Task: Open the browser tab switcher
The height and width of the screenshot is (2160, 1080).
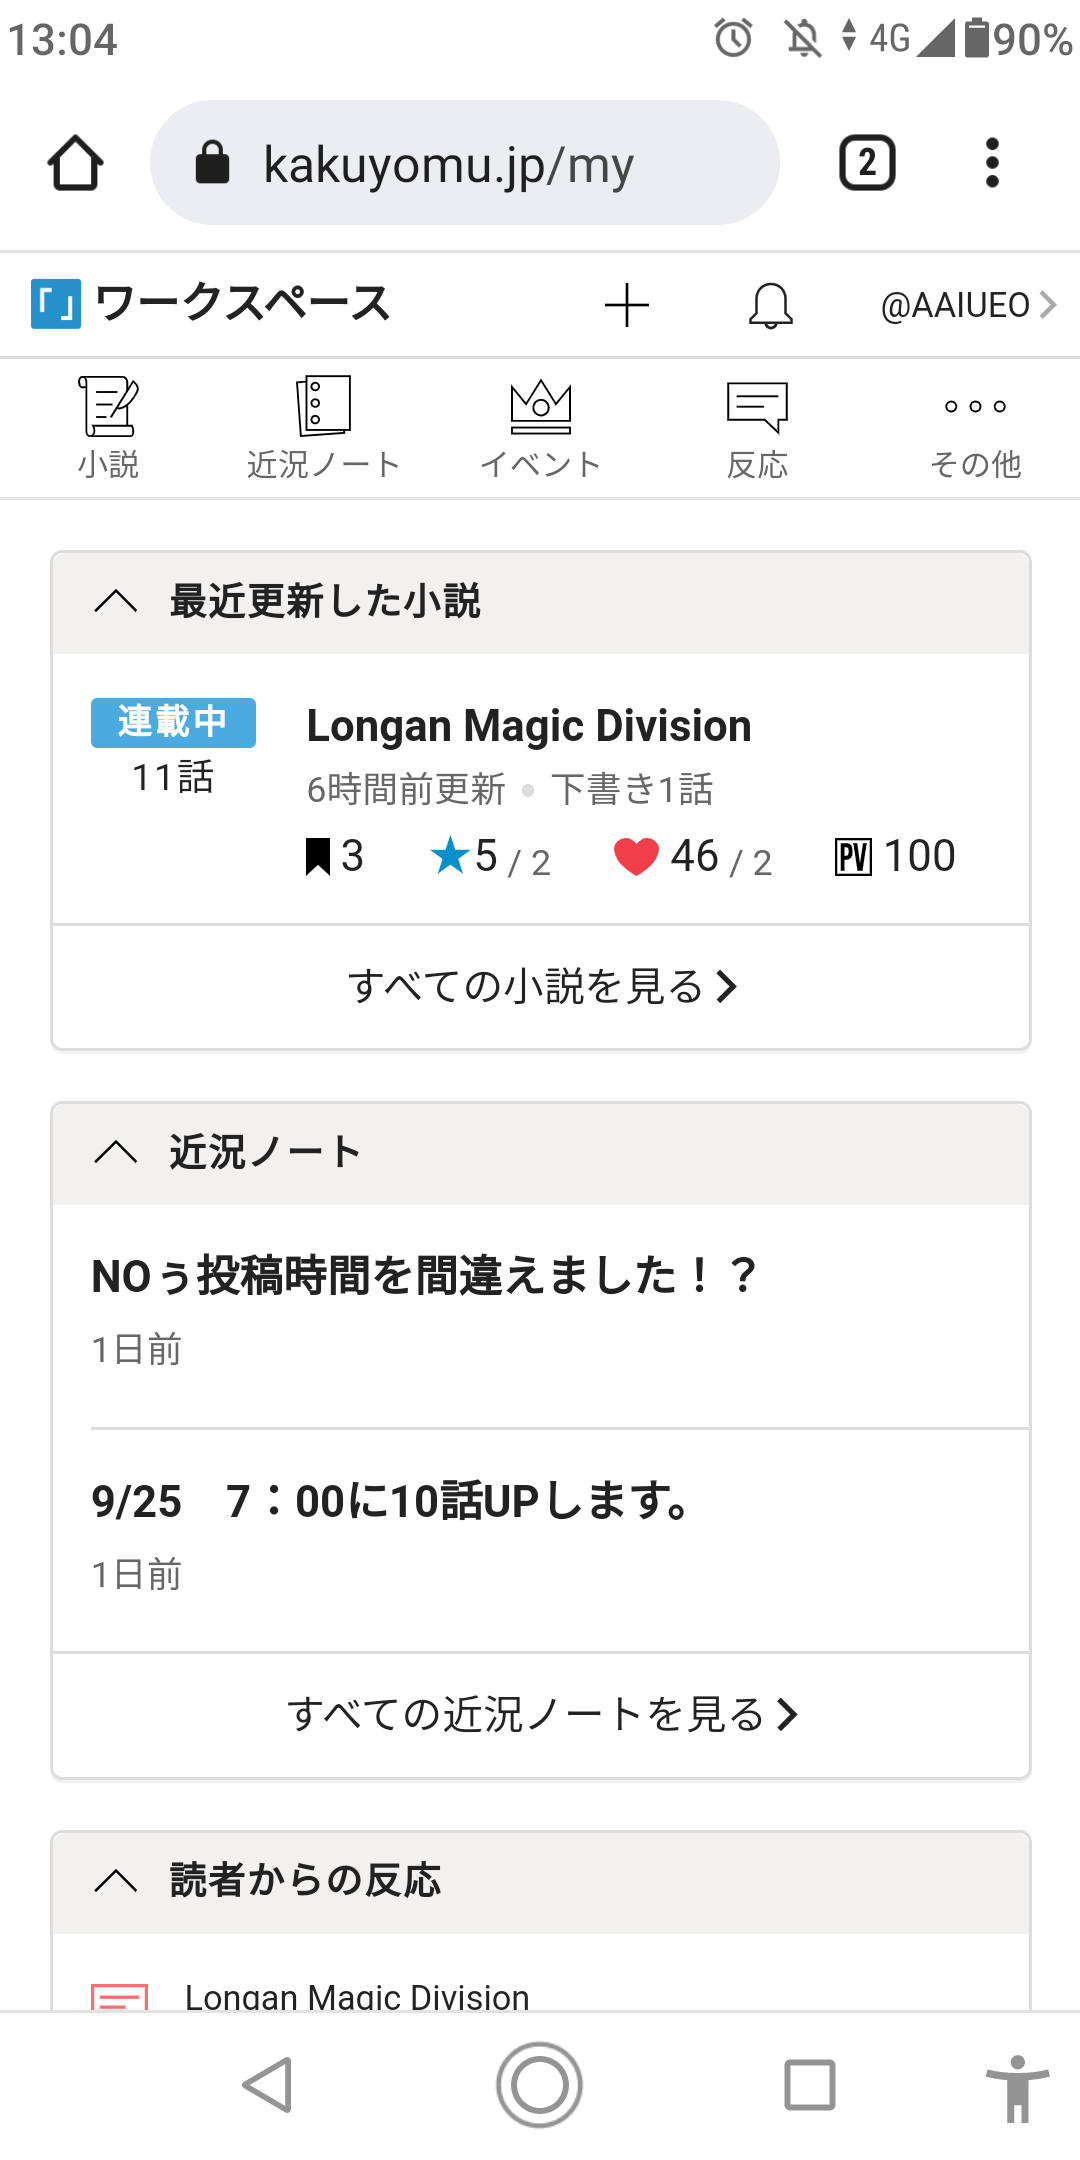Action: coord(866,163)
